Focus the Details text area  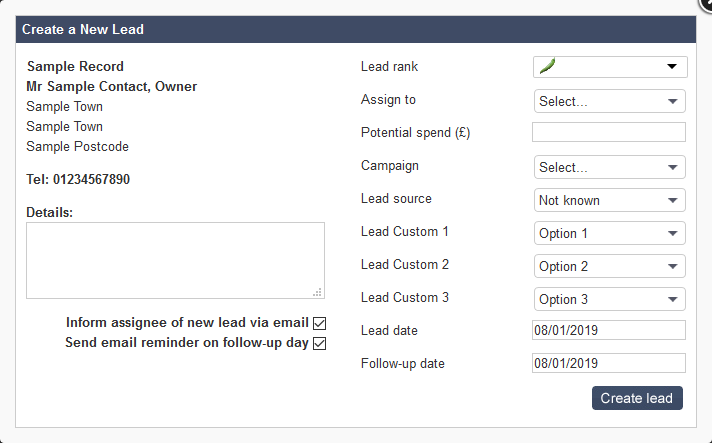pyautogui.click(x=175, y=260)
